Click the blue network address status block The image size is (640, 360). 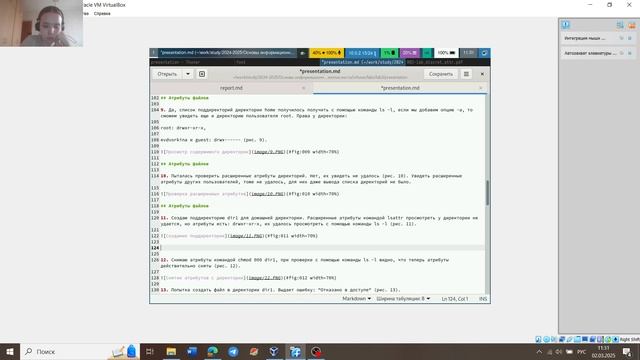tap(362, 53)
